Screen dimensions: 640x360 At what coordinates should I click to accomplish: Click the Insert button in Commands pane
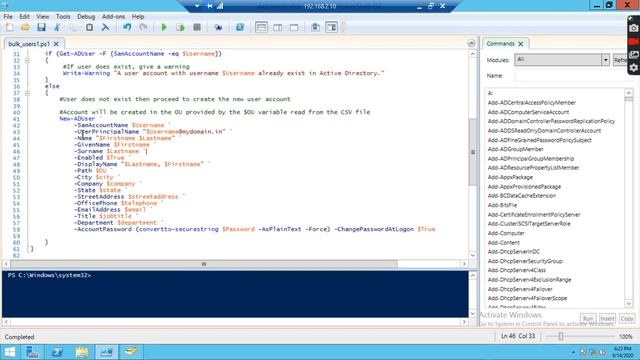607,318
